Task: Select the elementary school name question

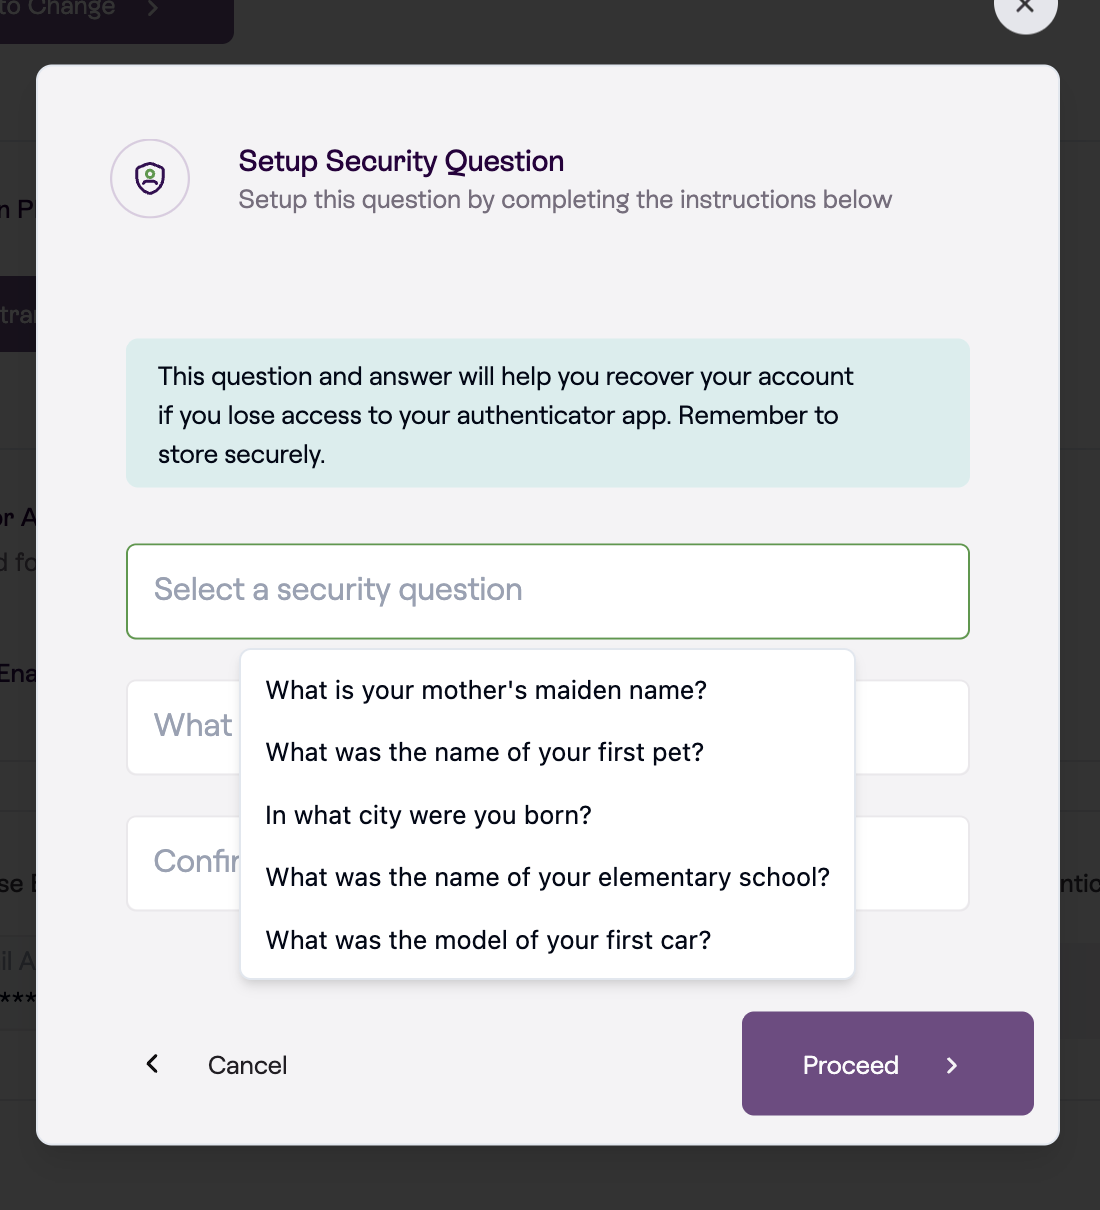Action: (547, 877)
